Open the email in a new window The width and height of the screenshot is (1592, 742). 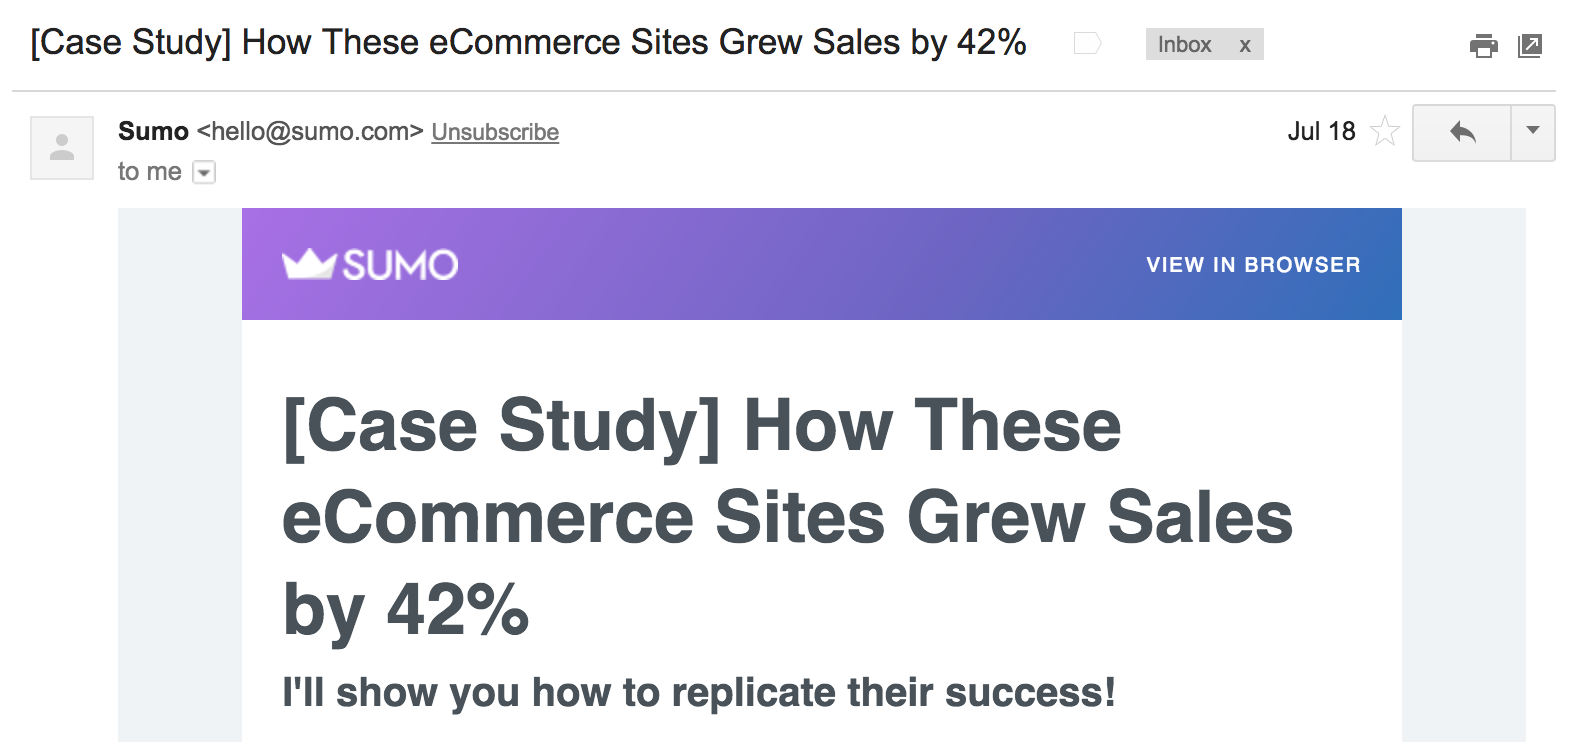coord(1530,45)
